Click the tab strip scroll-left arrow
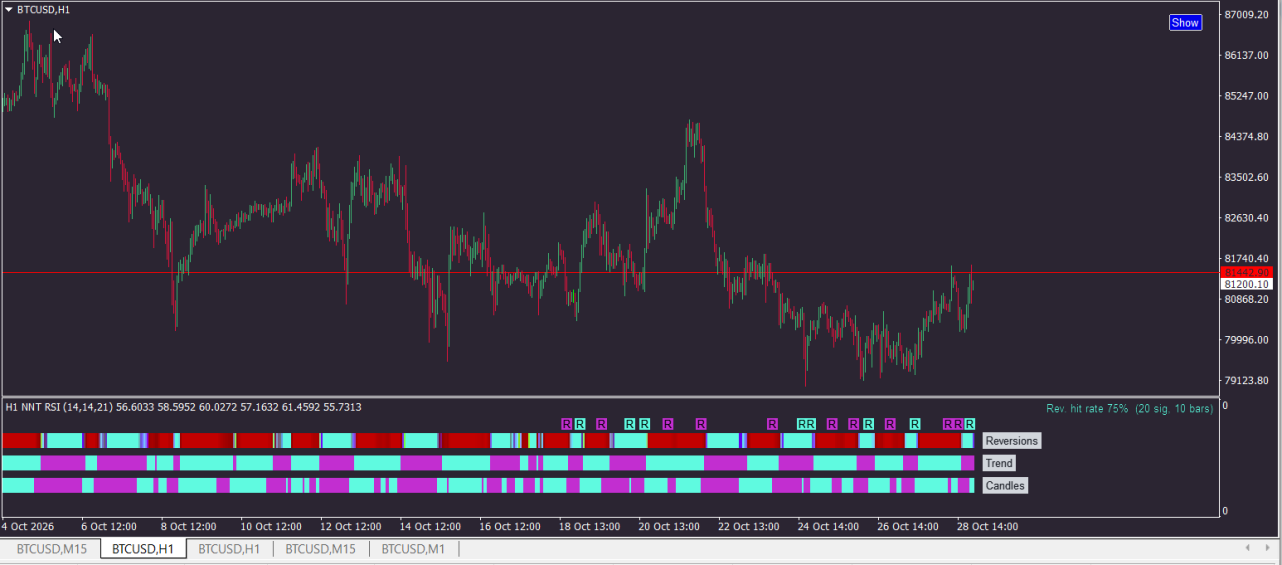 click(1247, 548)
